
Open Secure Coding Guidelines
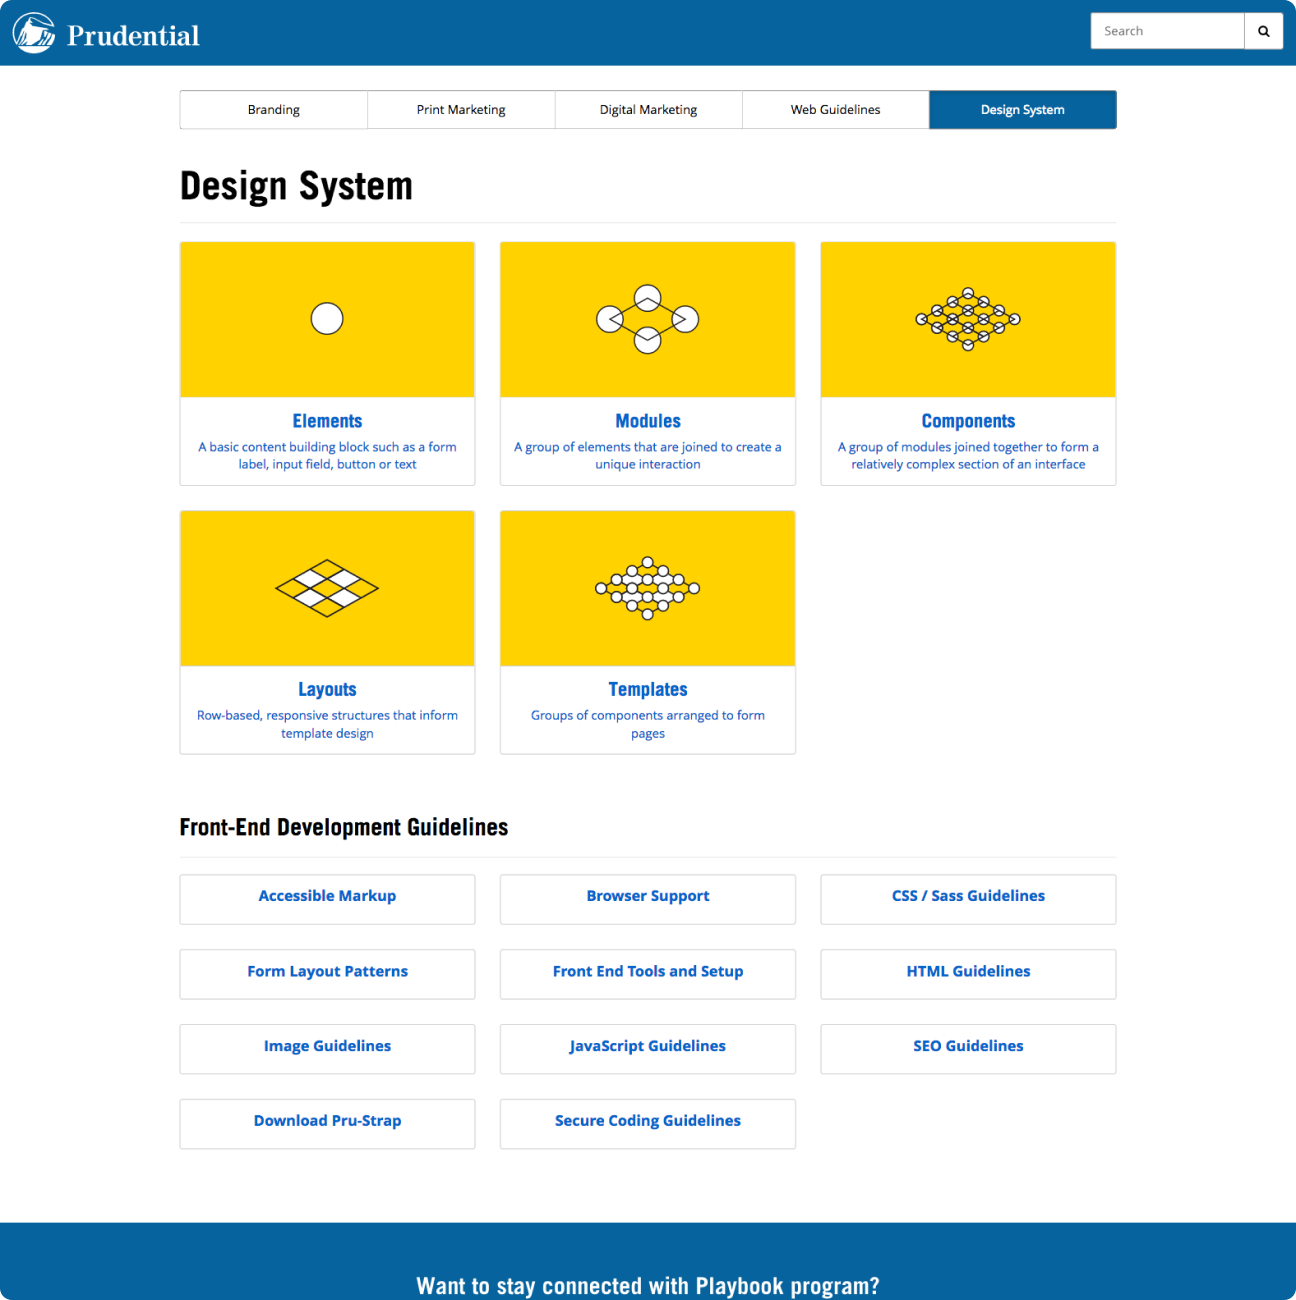coord(648,1124)
